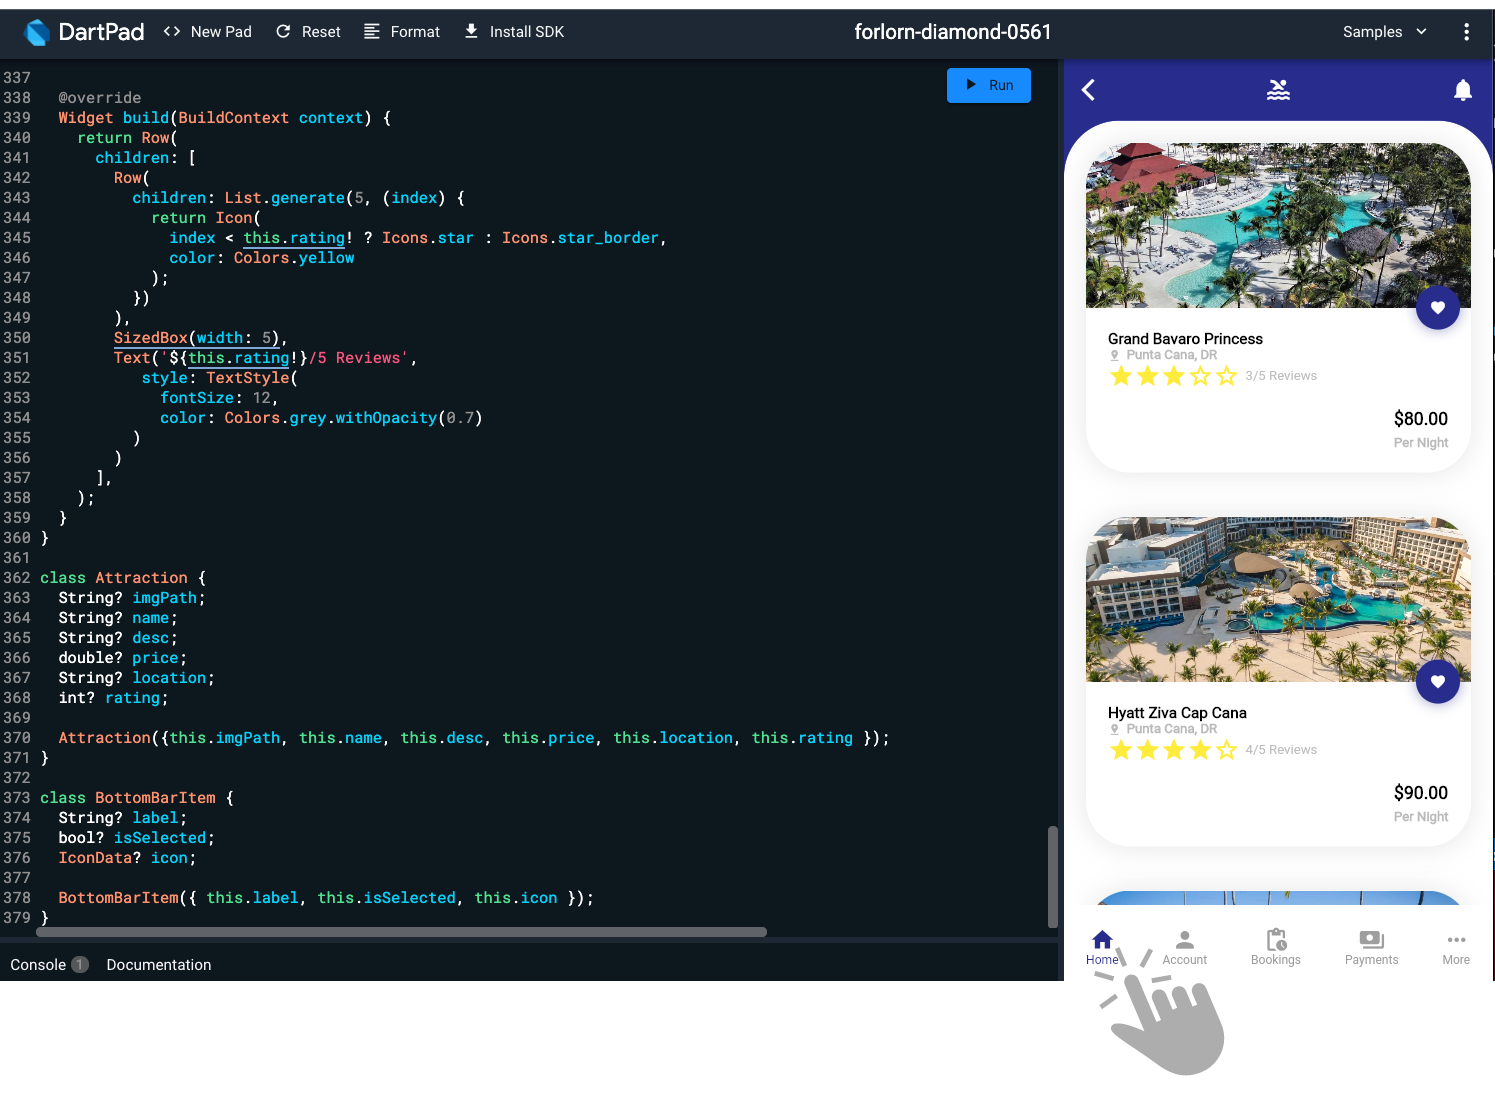The image size is (1495, 1099).
Task: Select the Bookings tab in the bottom bar
Action: point(1276,947)
